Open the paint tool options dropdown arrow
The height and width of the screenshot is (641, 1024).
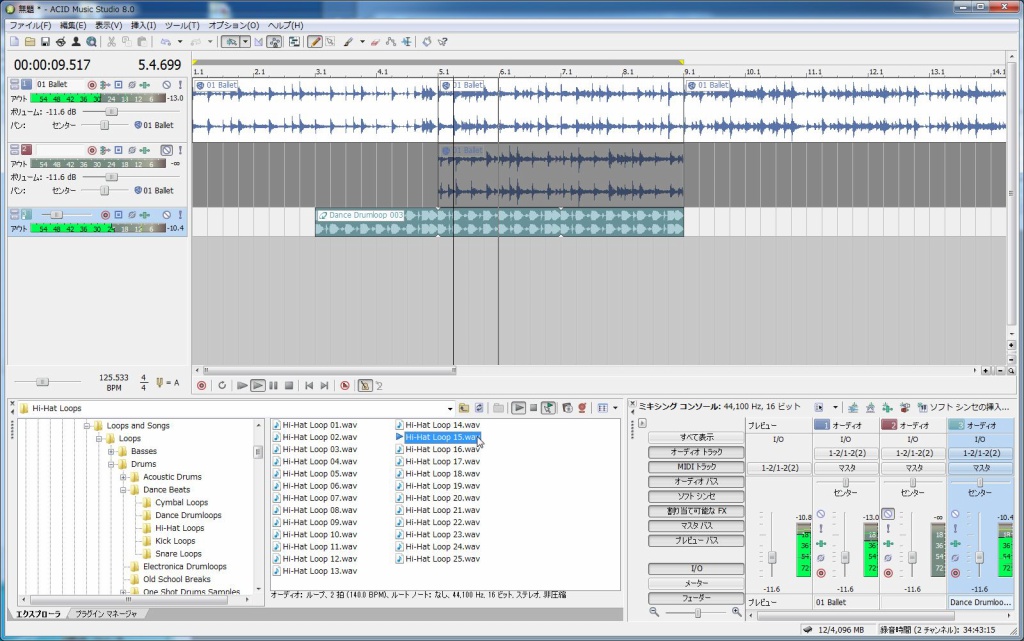point(362,42)
